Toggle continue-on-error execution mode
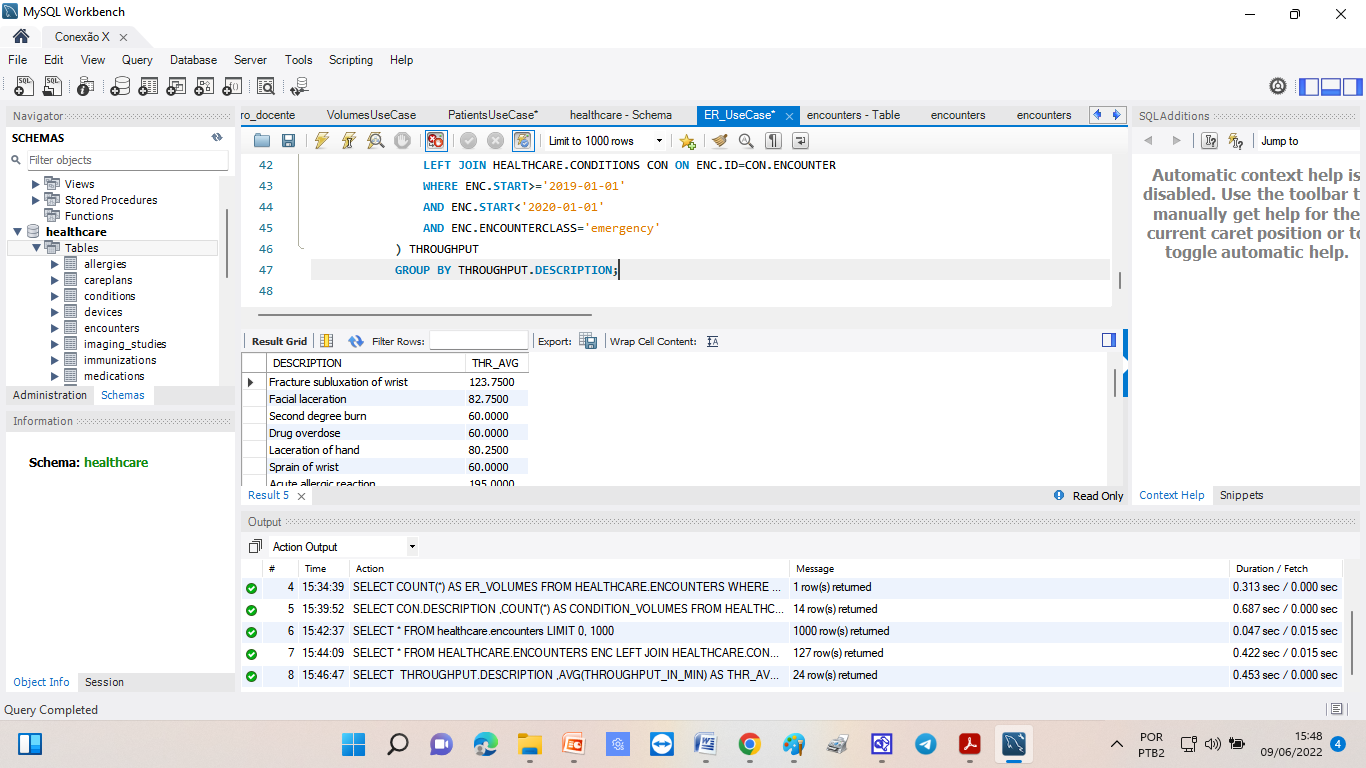This screenshot has width=1366, height=768. click(x=435, y=141)
